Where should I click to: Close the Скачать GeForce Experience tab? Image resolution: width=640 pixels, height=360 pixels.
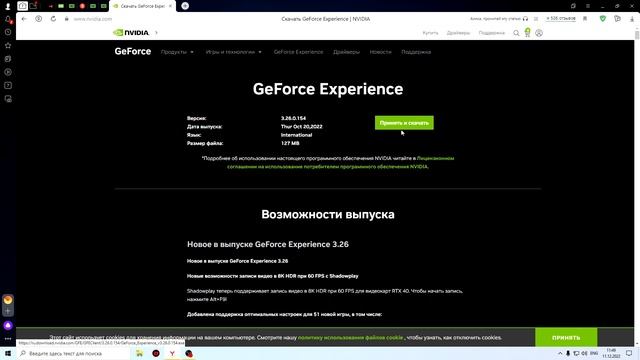[x=170, y=6]
